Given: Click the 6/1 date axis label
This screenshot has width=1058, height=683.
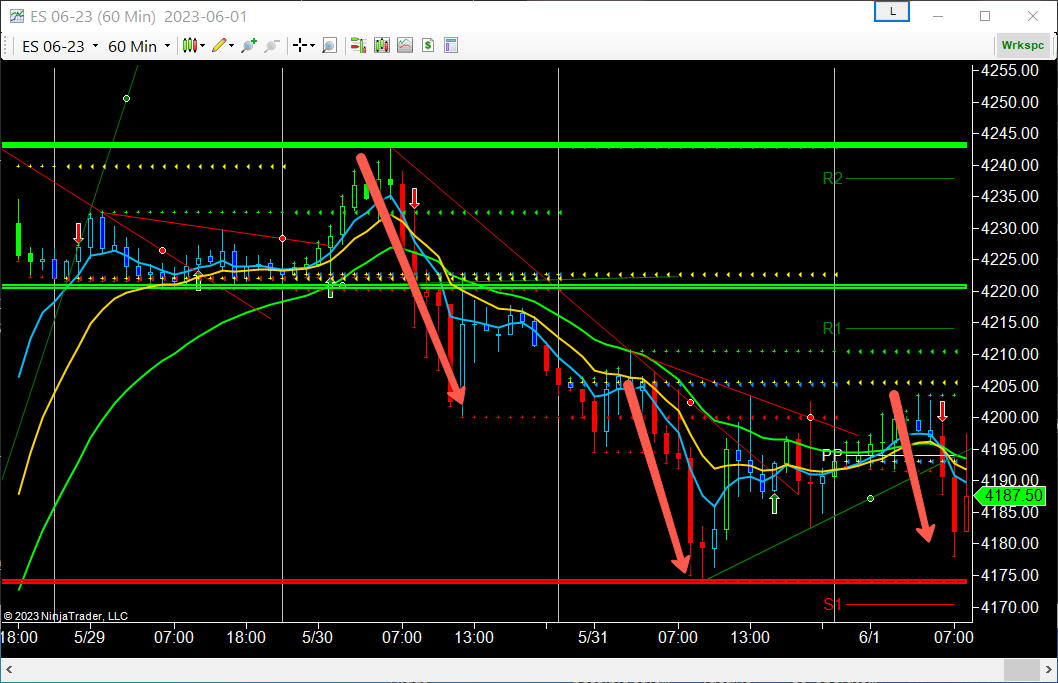Looking at the screenshot, I should [x=869, y=637].
